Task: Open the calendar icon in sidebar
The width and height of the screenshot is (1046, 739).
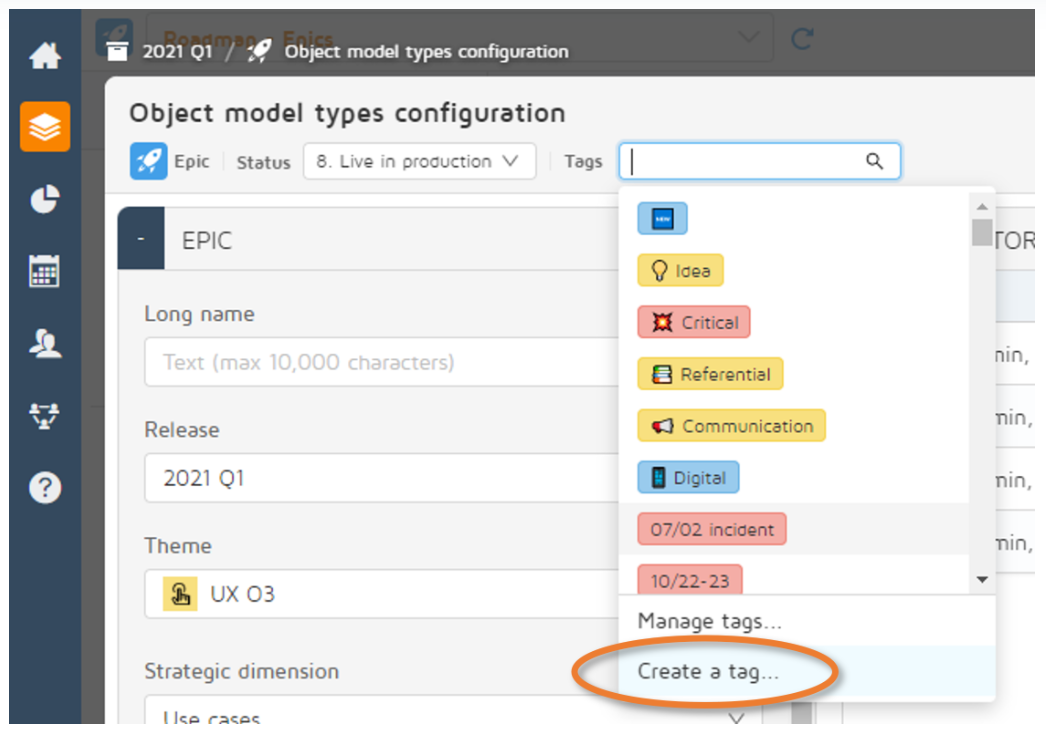Action: point(45,271)
